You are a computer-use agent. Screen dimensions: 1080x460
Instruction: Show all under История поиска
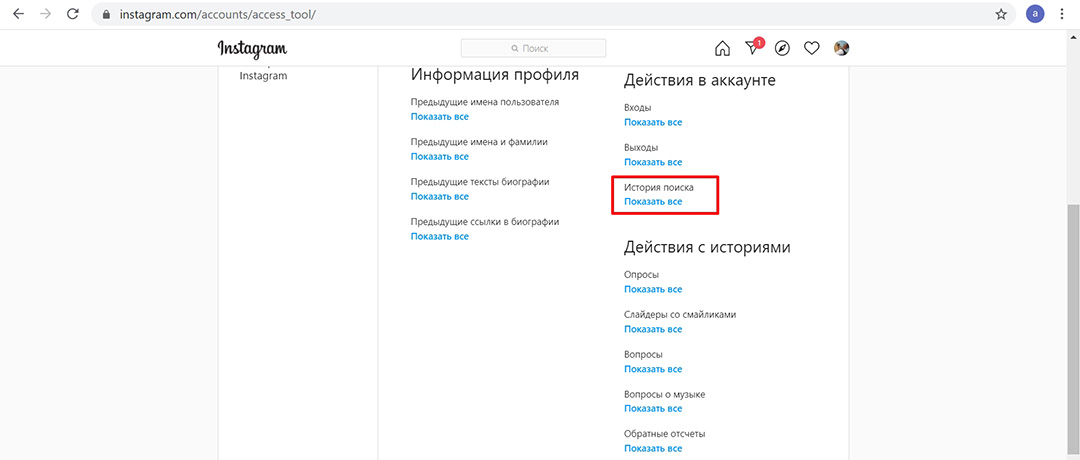653,202
